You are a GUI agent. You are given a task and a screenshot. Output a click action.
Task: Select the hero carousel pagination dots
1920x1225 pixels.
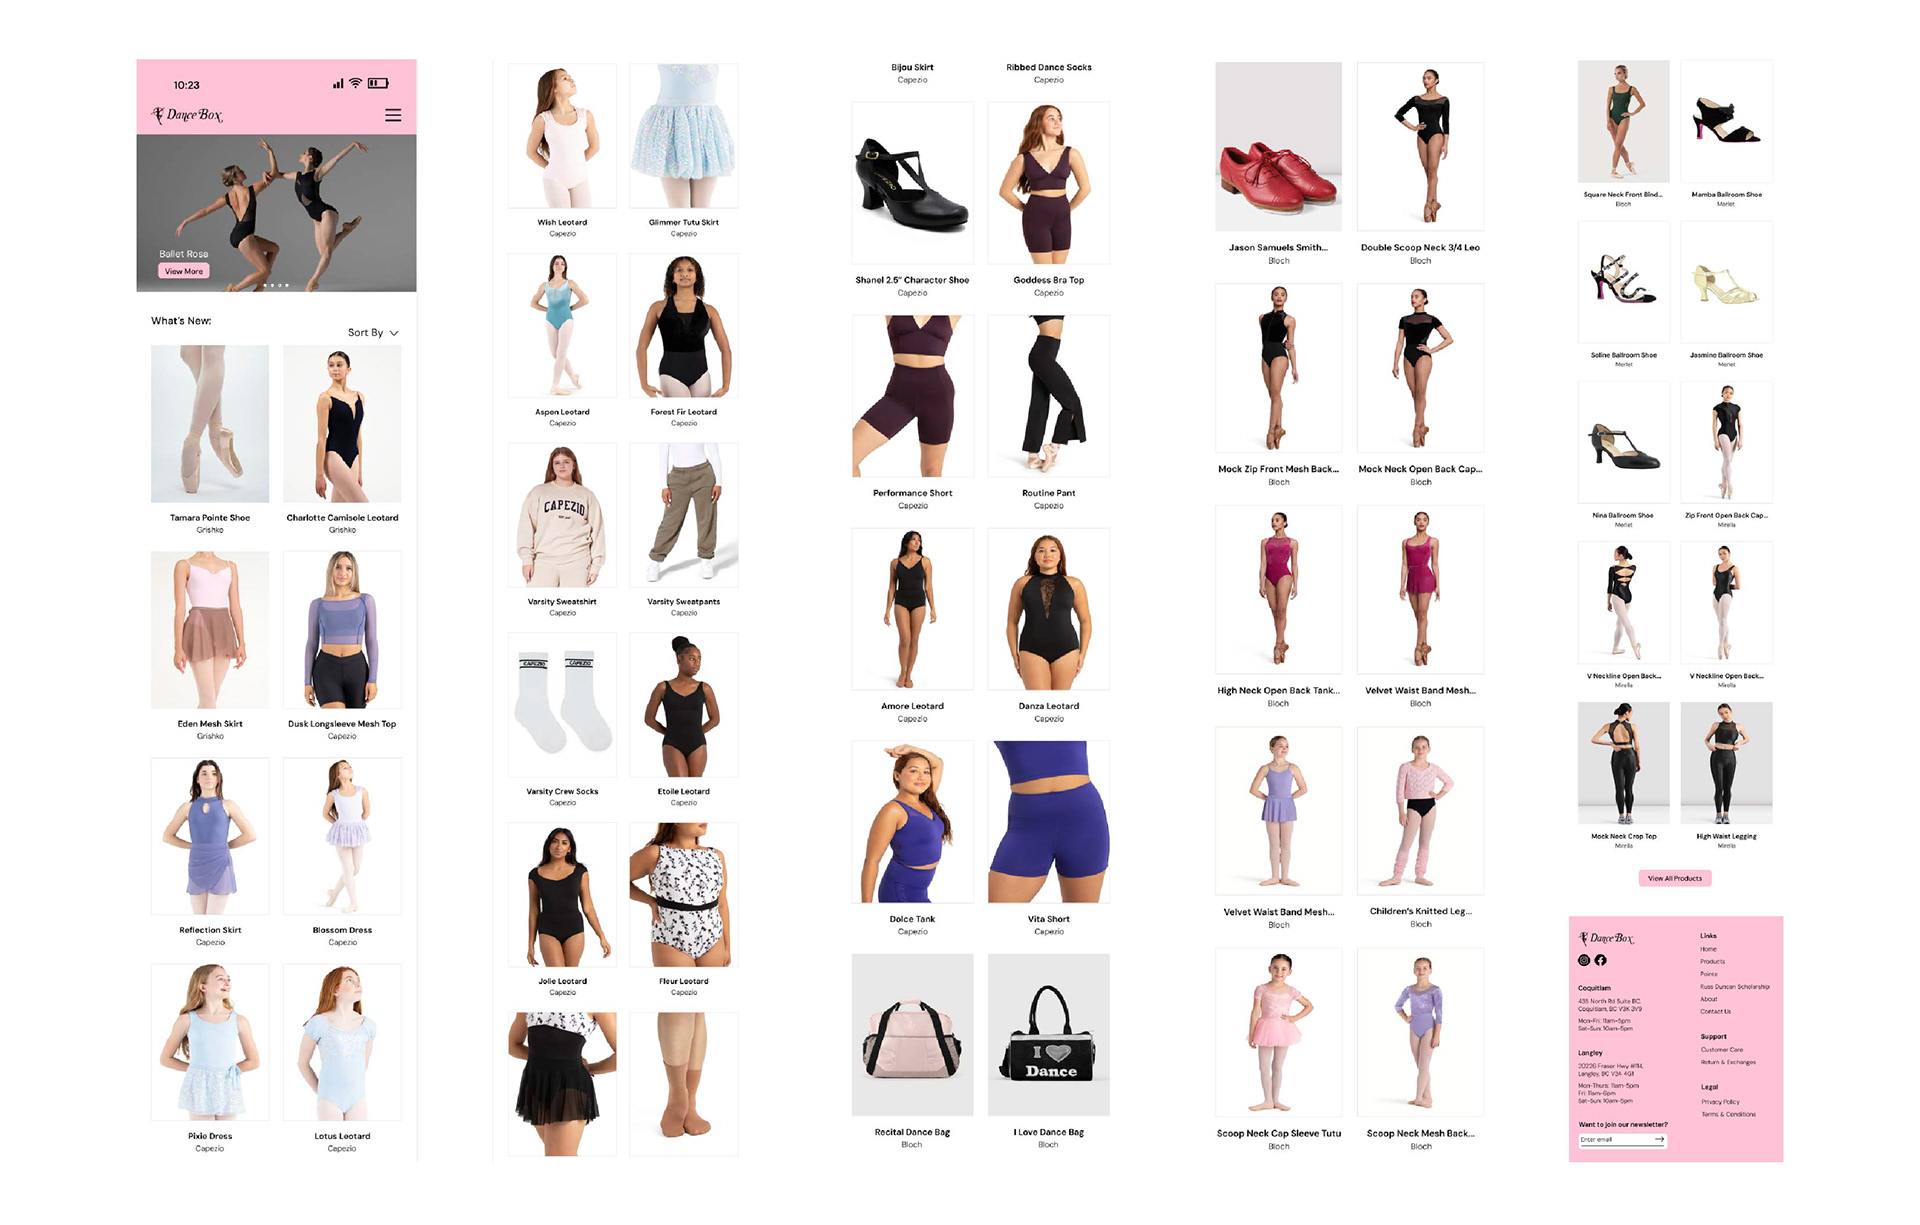tap(276, 286)
